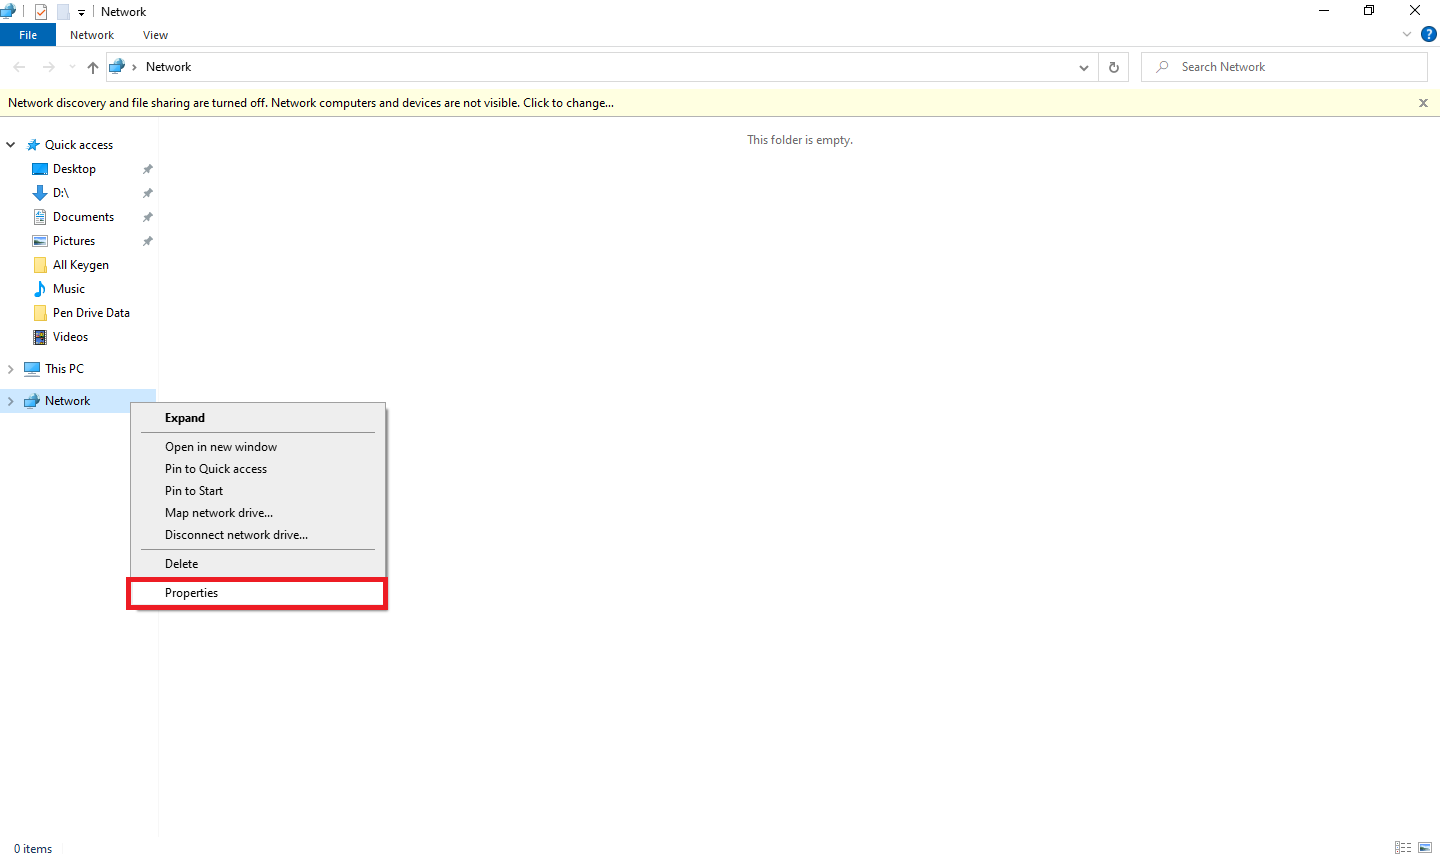Viewport: 1440px width, 860px height.
Task: Click the Desktop folder icon
Action: click(40, 169)
